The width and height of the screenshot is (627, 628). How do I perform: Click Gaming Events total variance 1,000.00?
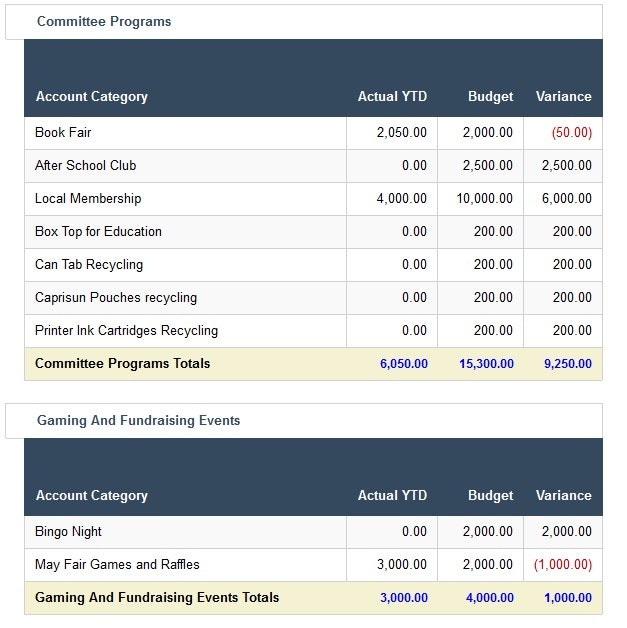coord(568,598)
